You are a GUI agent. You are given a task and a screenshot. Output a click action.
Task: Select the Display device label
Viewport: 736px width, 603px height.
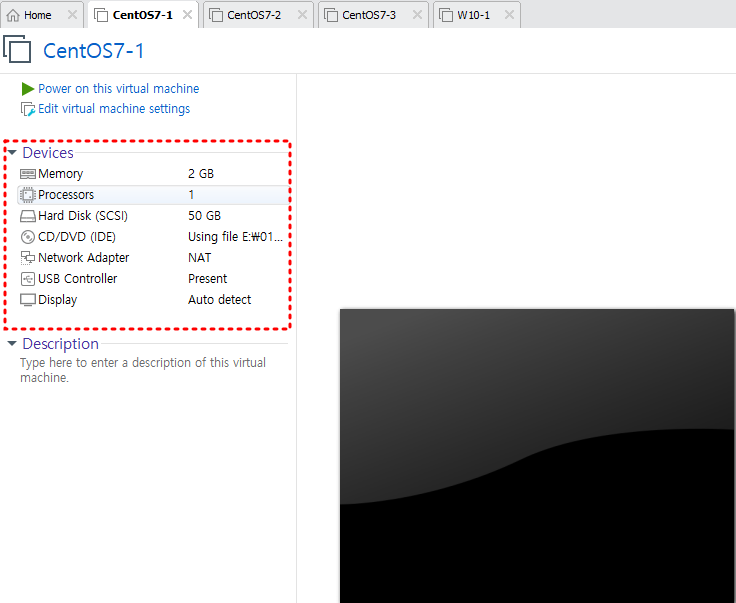[58, 300]
